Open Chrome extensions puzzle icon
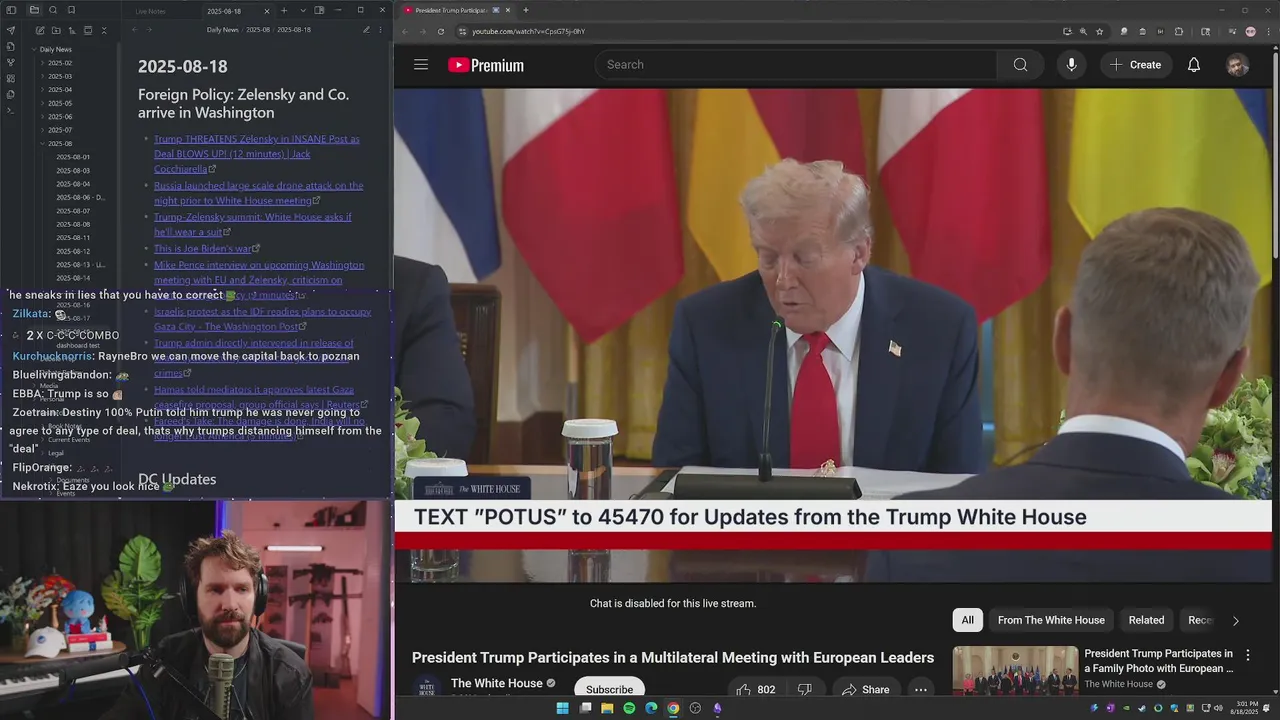The height and width of the screenshot is (720, 1280). (x=1179, y=31)
